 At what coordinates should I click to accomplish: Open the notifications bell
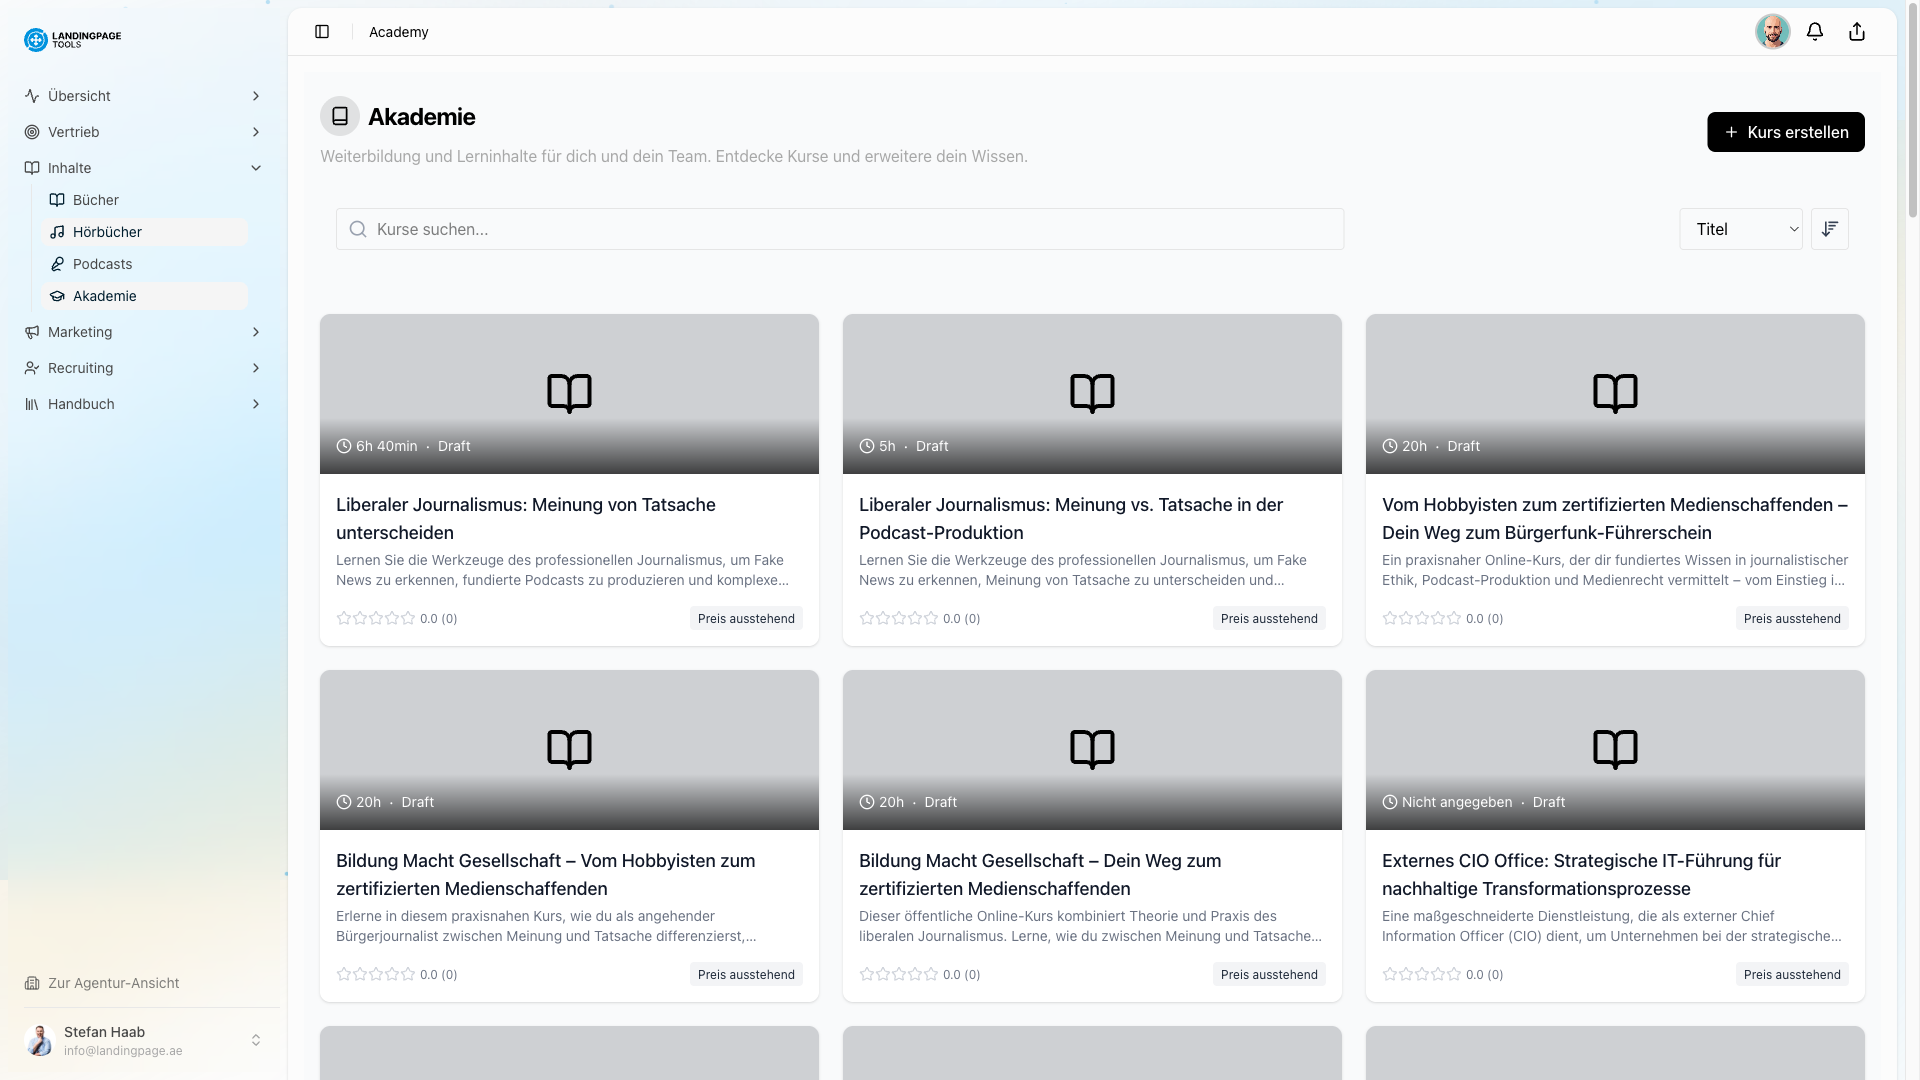(x=1815, y=31)
